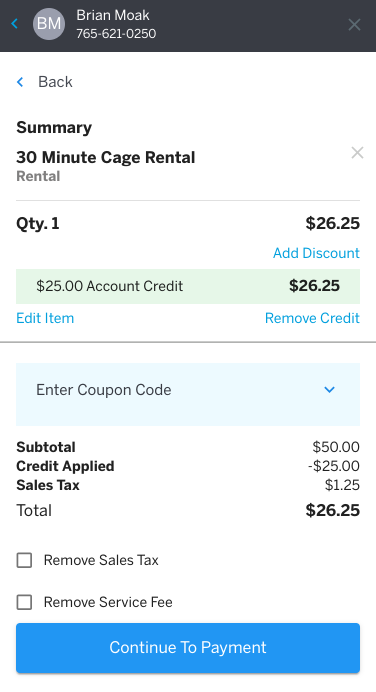Remove the 30 Minute Cage Rental item
376x692 pixels.
pyautogui.click(x=357, y=153)
